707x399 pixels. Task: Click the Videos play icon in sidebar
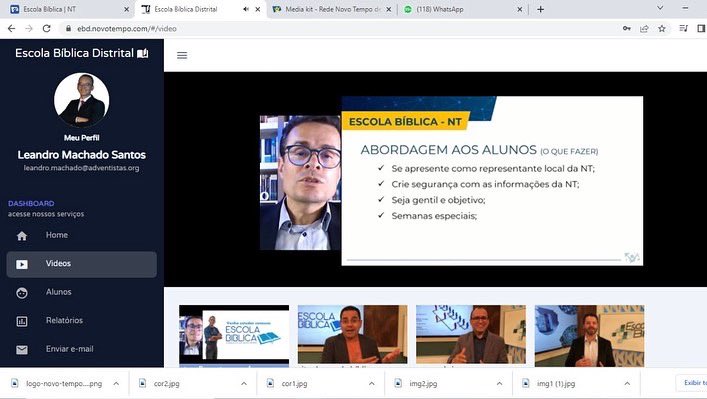pyautogui.click(x=22, y=264)
